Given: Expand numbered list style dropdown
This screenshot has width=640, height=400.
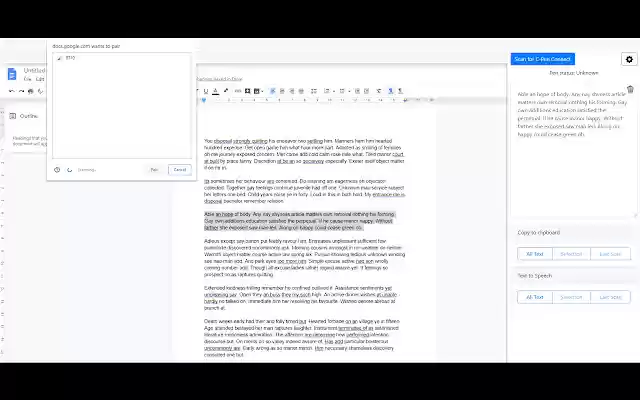Looking at the screenshot, I should click(333, 91).
